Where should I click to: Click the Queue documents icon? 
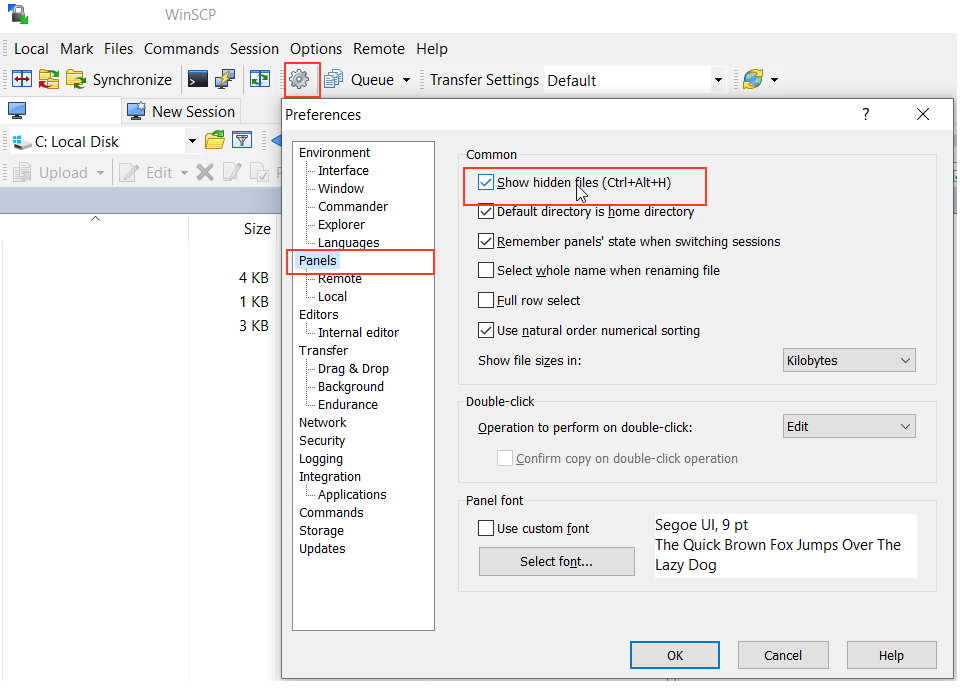click(x=334, y=79)
